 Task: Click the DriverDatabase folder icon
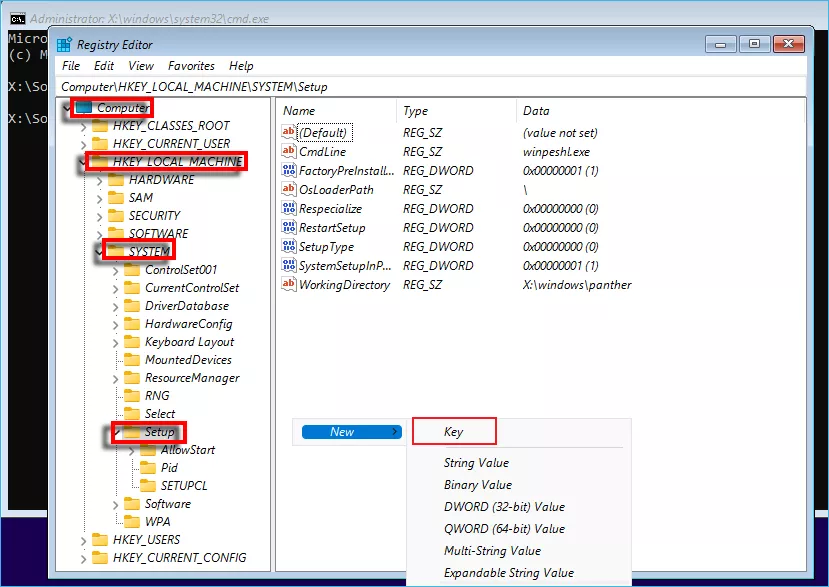[x=132, y=306]
